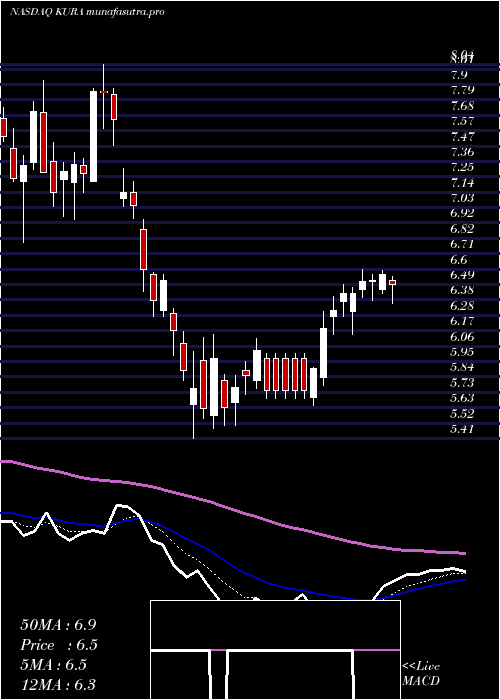Click the blue moving average line
500x700 pixels.
coord(232,566)
